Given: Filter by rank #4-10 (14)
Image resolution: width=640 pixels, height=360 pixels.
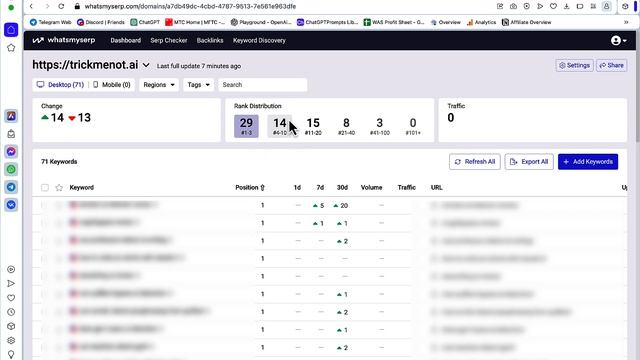Looking at the screenshot, I should (280, 126).
